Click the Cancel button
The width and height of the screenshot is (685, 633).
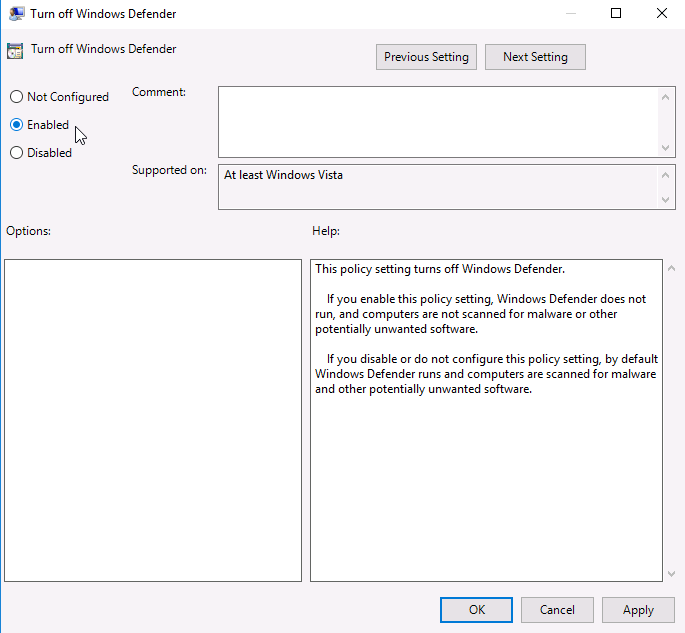click(x=557, y=610)
